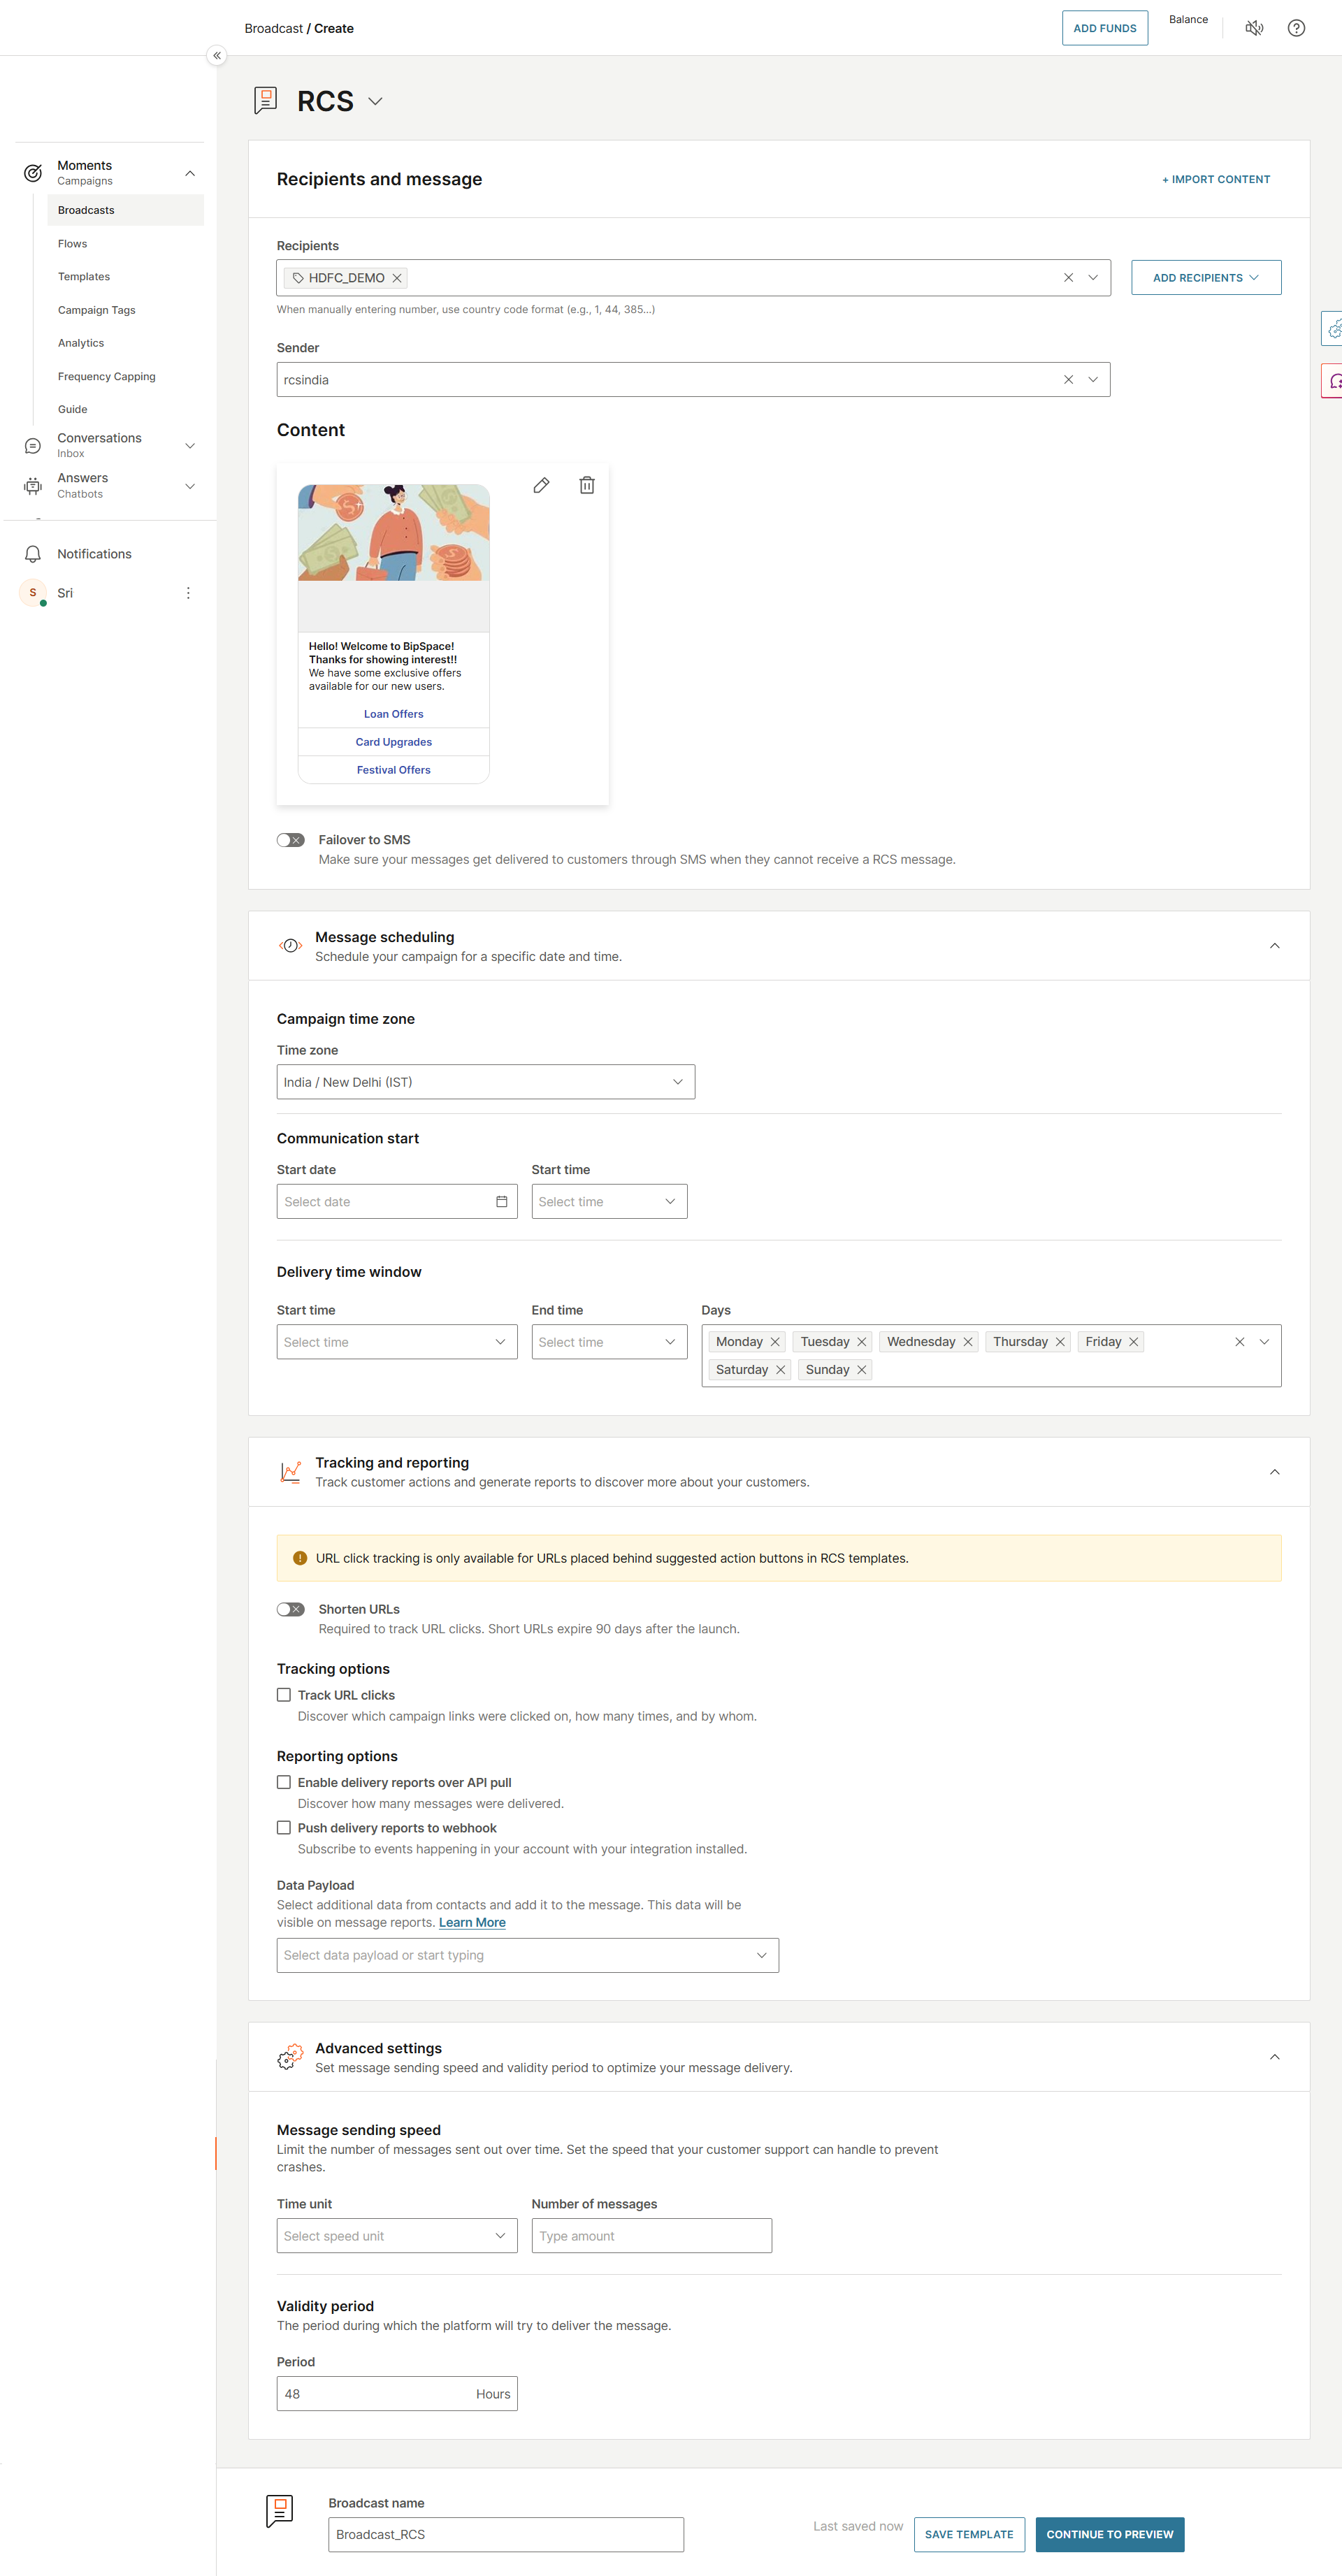The width and height of the screenshot is (1342, 2576).
Task: Go to Templates in the sidebar
Action: pos(83,276)
